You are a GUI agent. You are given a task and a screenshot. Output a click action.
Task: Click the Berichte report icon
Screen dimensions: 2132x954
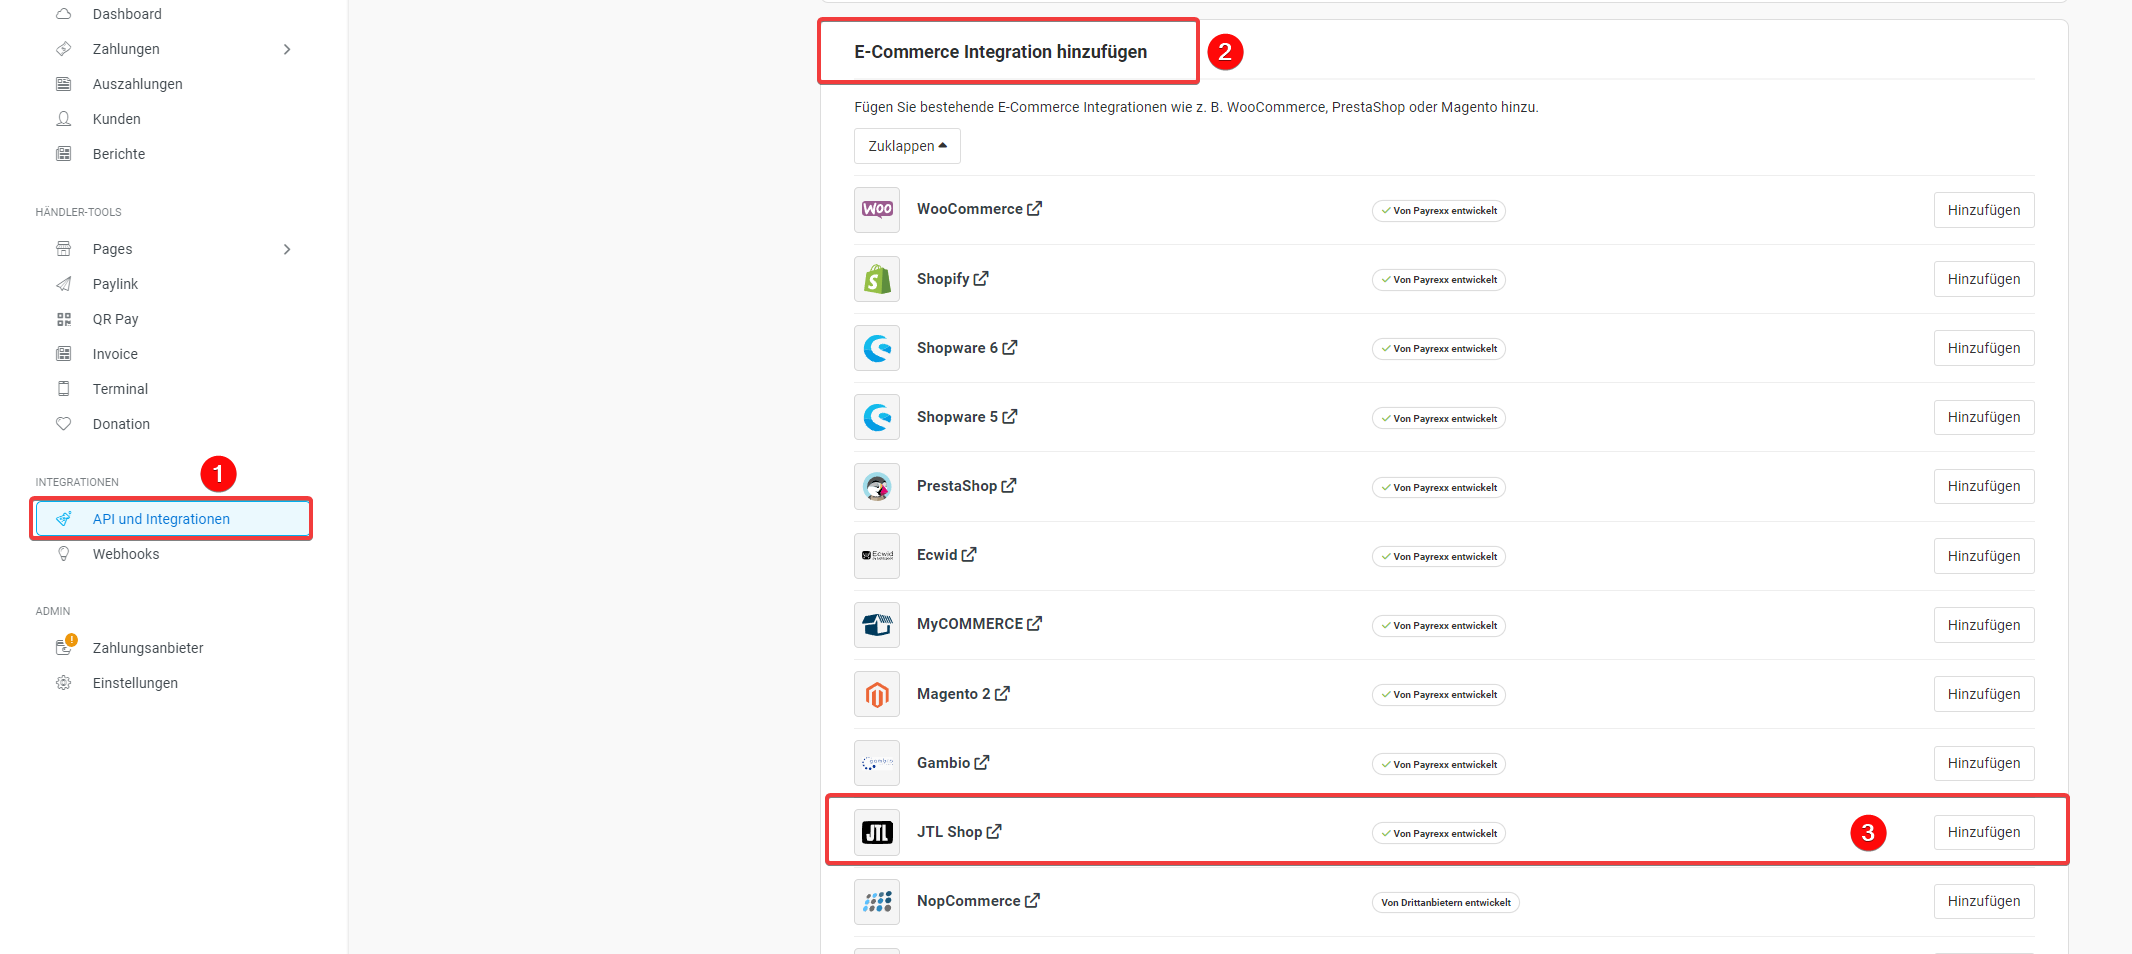click(64, 154)
